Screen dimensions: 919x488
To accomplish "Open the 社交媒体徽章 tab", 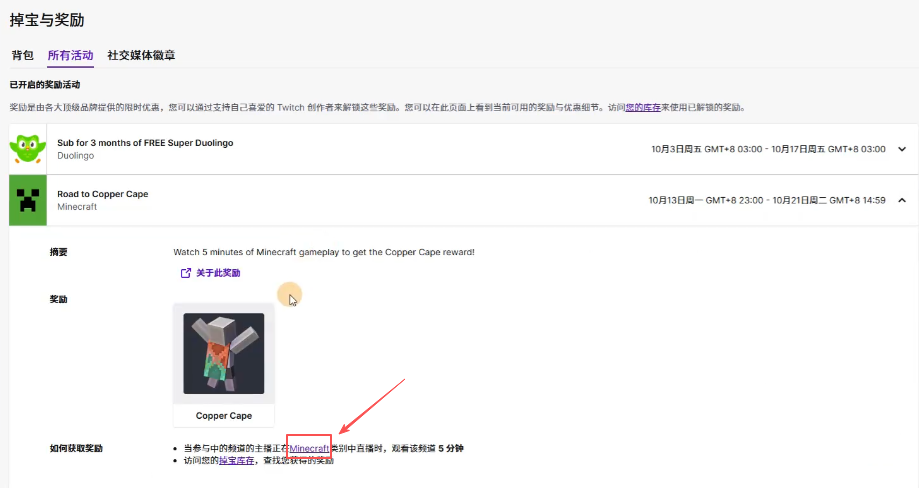I will pos(141,55).
